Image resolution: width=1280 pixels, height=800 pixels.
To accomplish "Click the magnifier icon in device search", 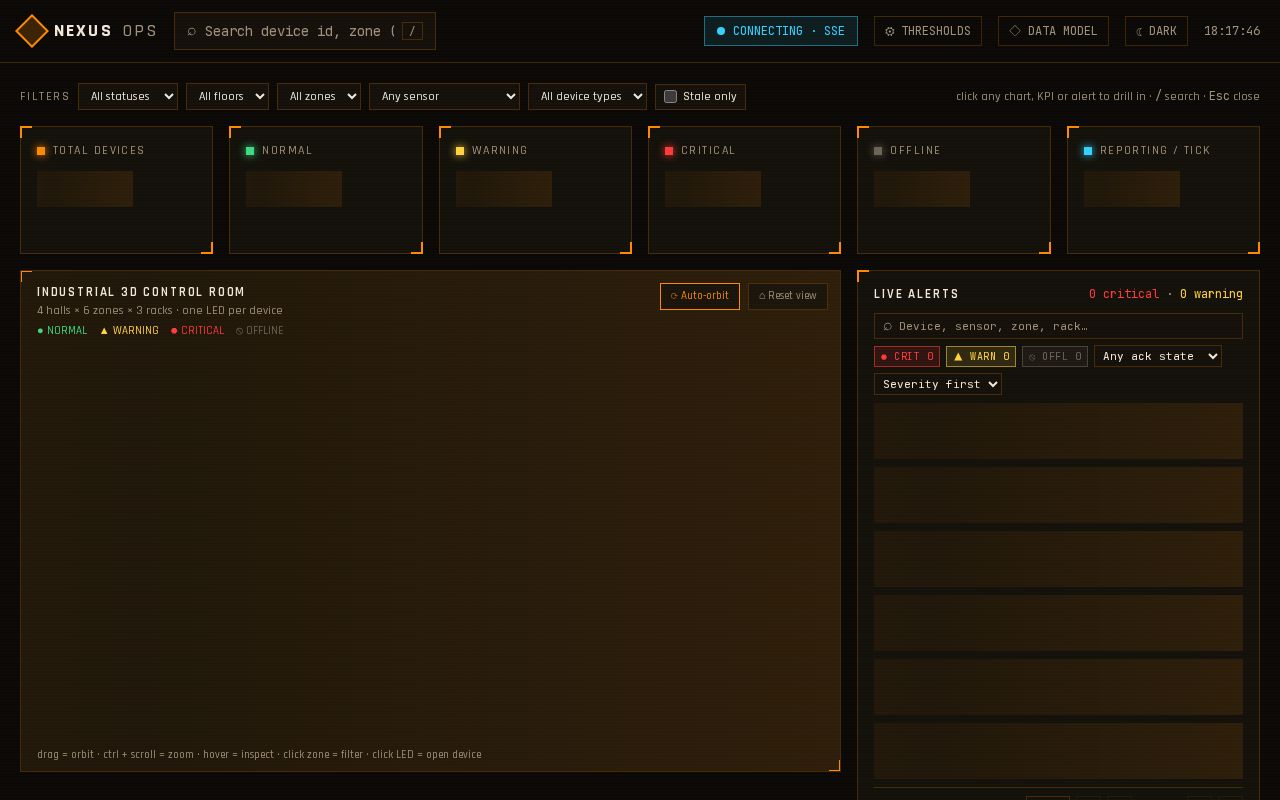I will 192,31.
